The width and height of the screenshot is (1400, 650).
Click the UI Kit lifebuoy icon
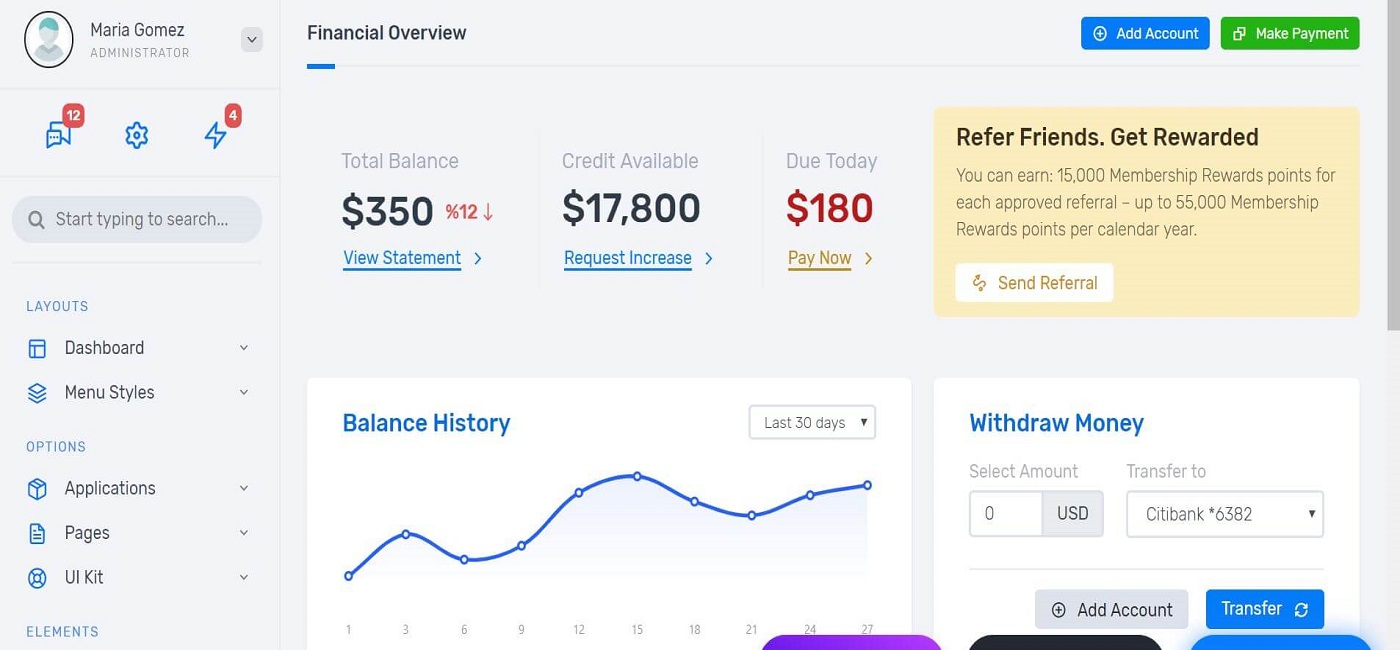[x=38, y=578]
